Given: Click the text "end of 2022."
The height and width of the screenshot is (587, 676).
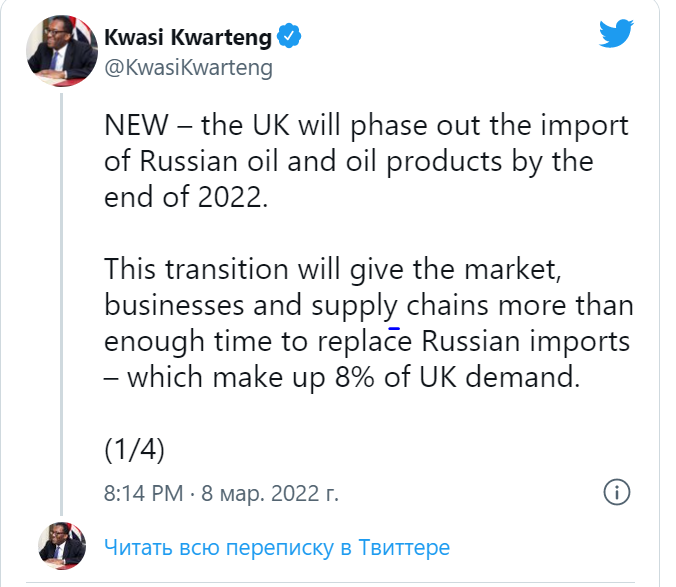Looking at the screenshot, I should (187, 195).
